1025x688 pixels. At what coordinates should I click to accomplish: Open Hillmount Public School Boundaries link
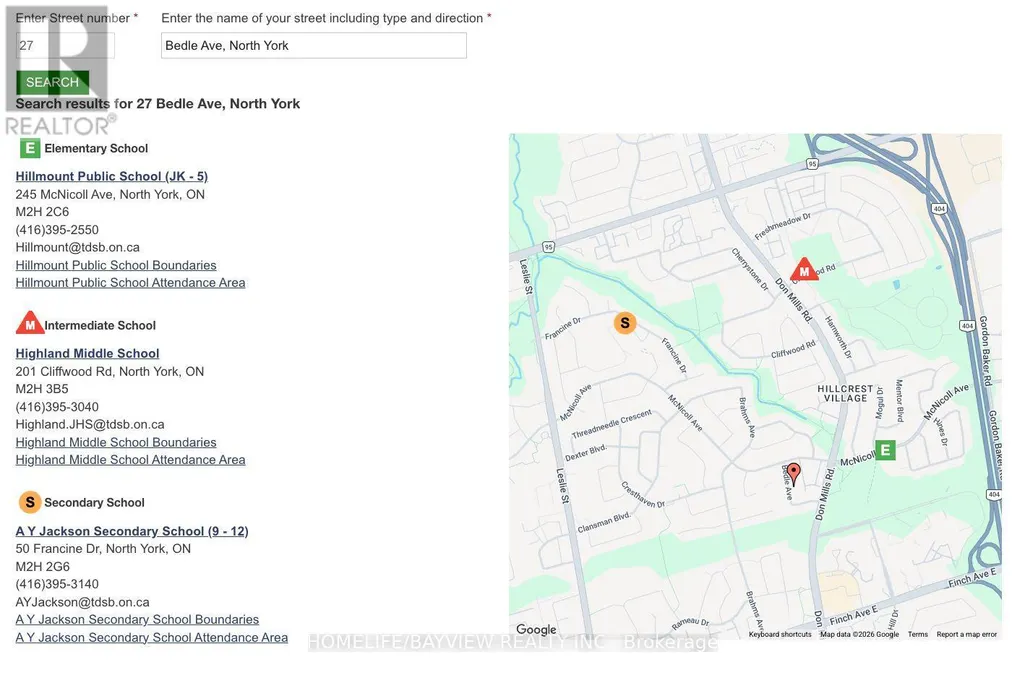[116, 265]
